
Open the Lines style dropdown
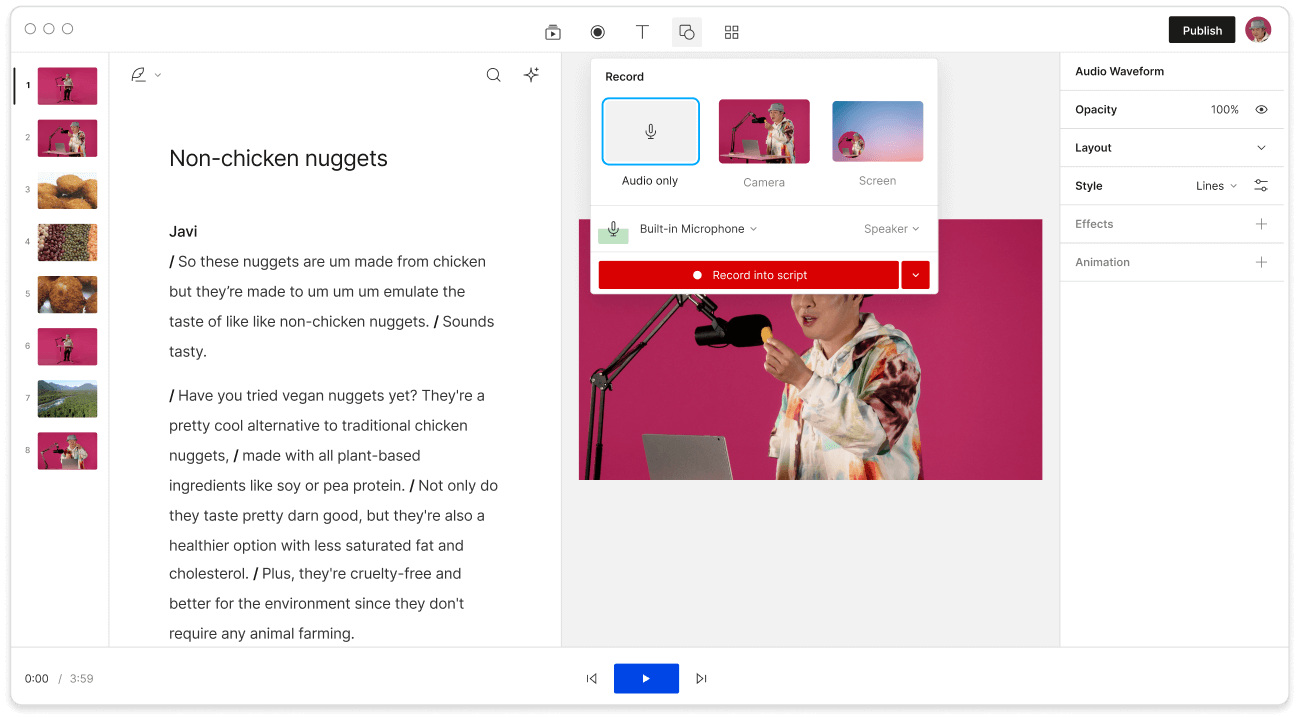coord(1215,185)
